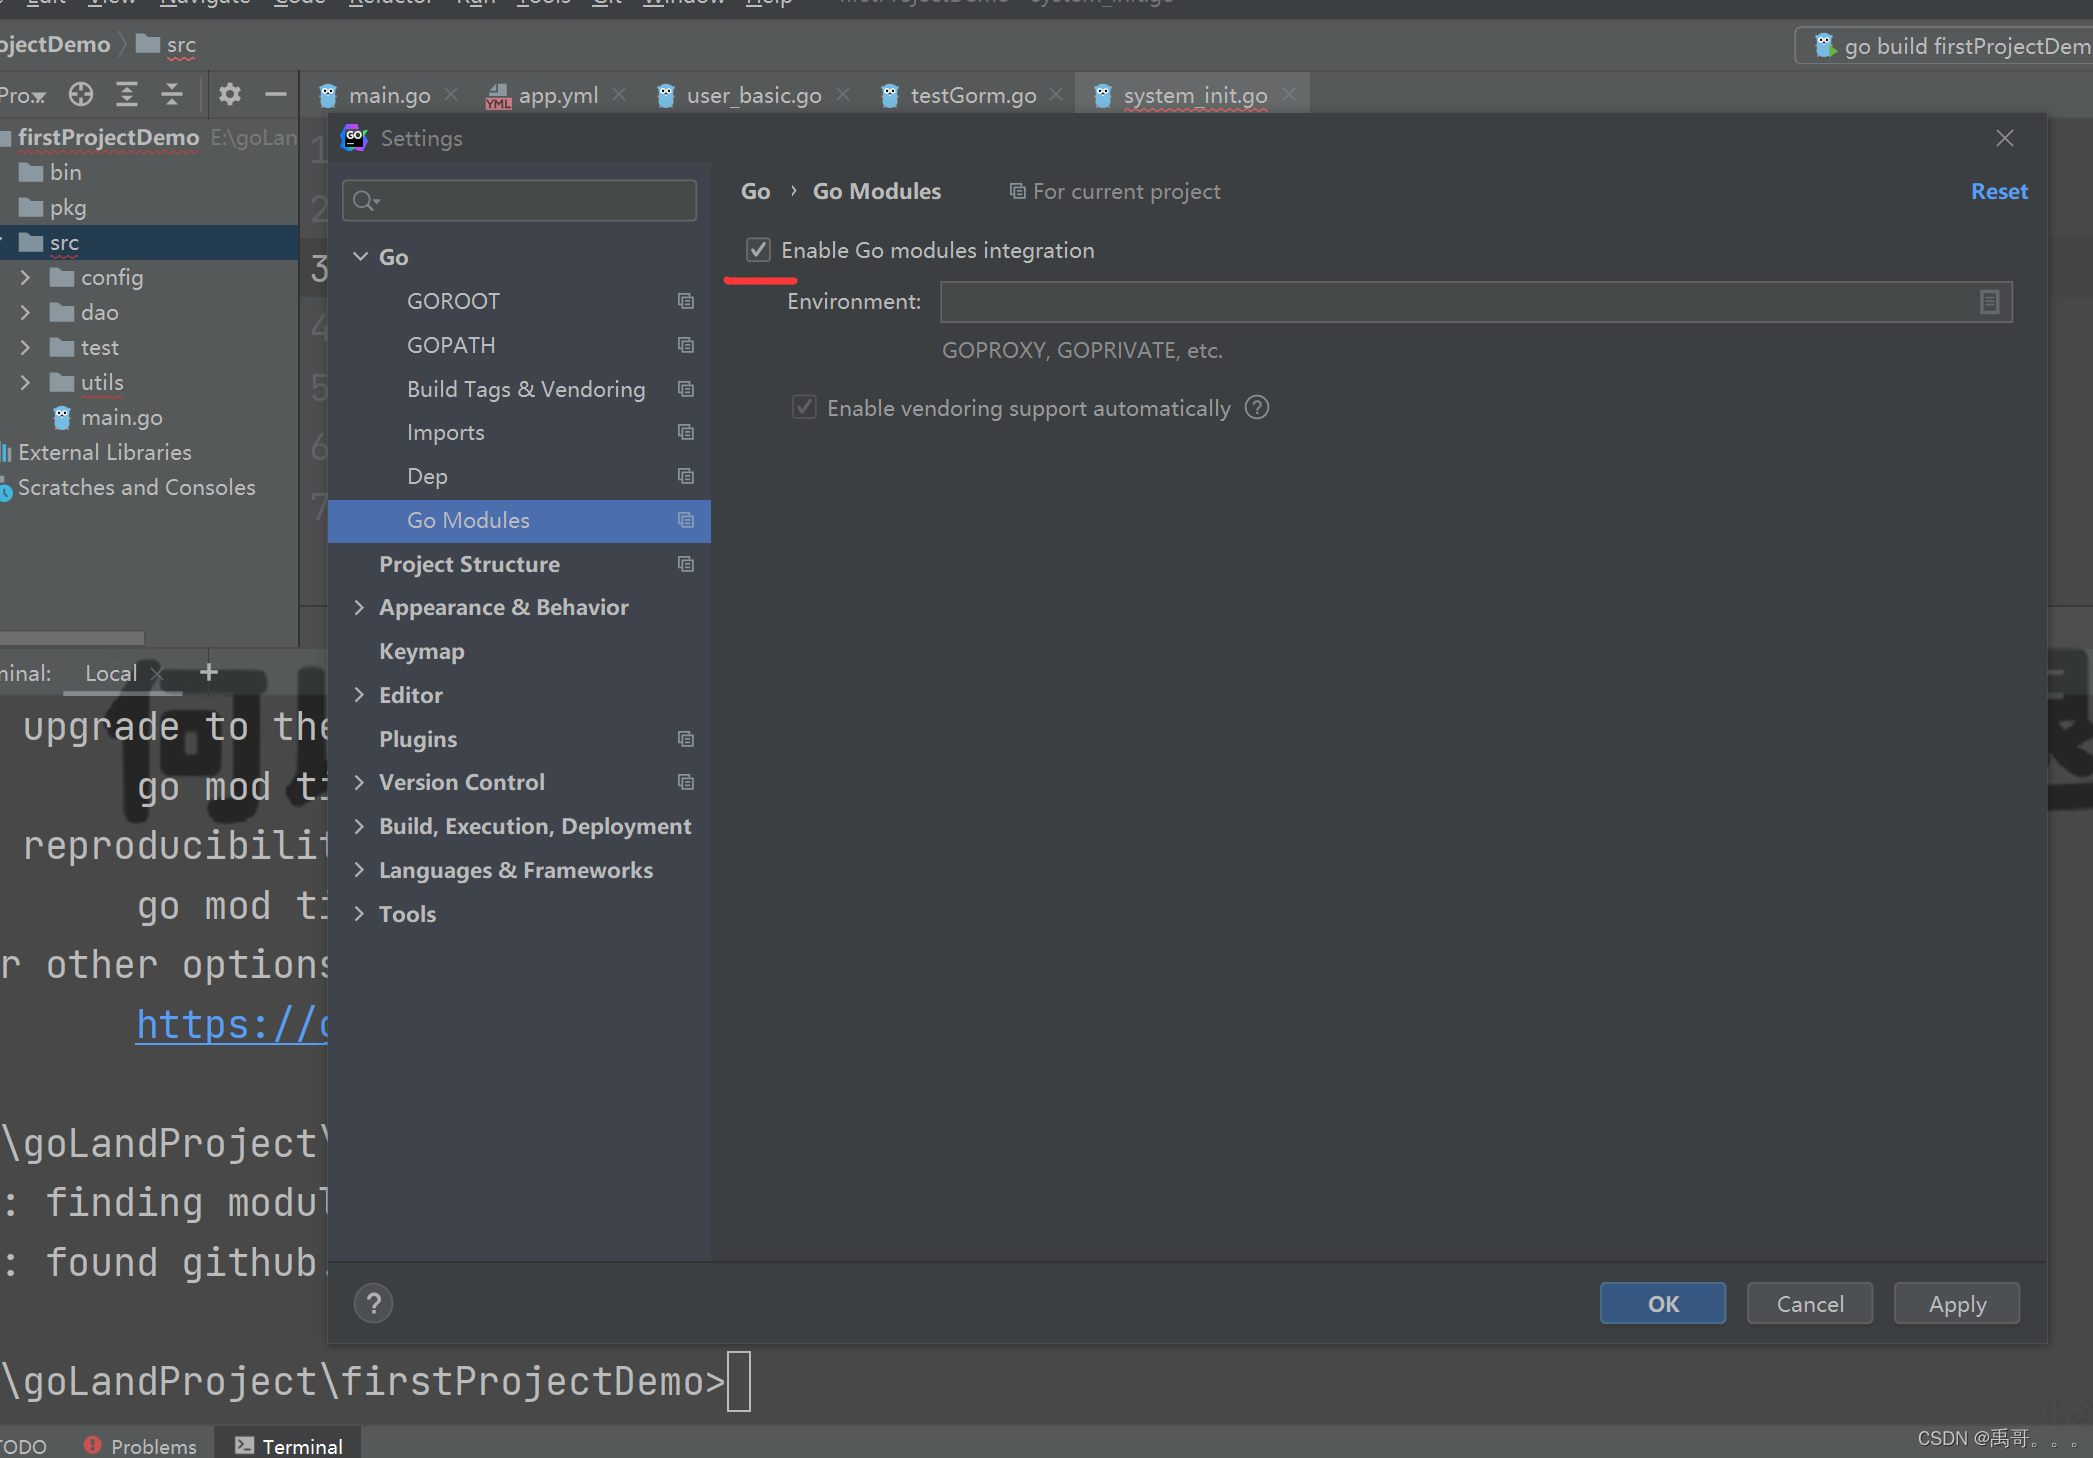Click the horizontal scrollbar in Project panel
This screenshot has height=1458, width=2093.
[72, 637]
